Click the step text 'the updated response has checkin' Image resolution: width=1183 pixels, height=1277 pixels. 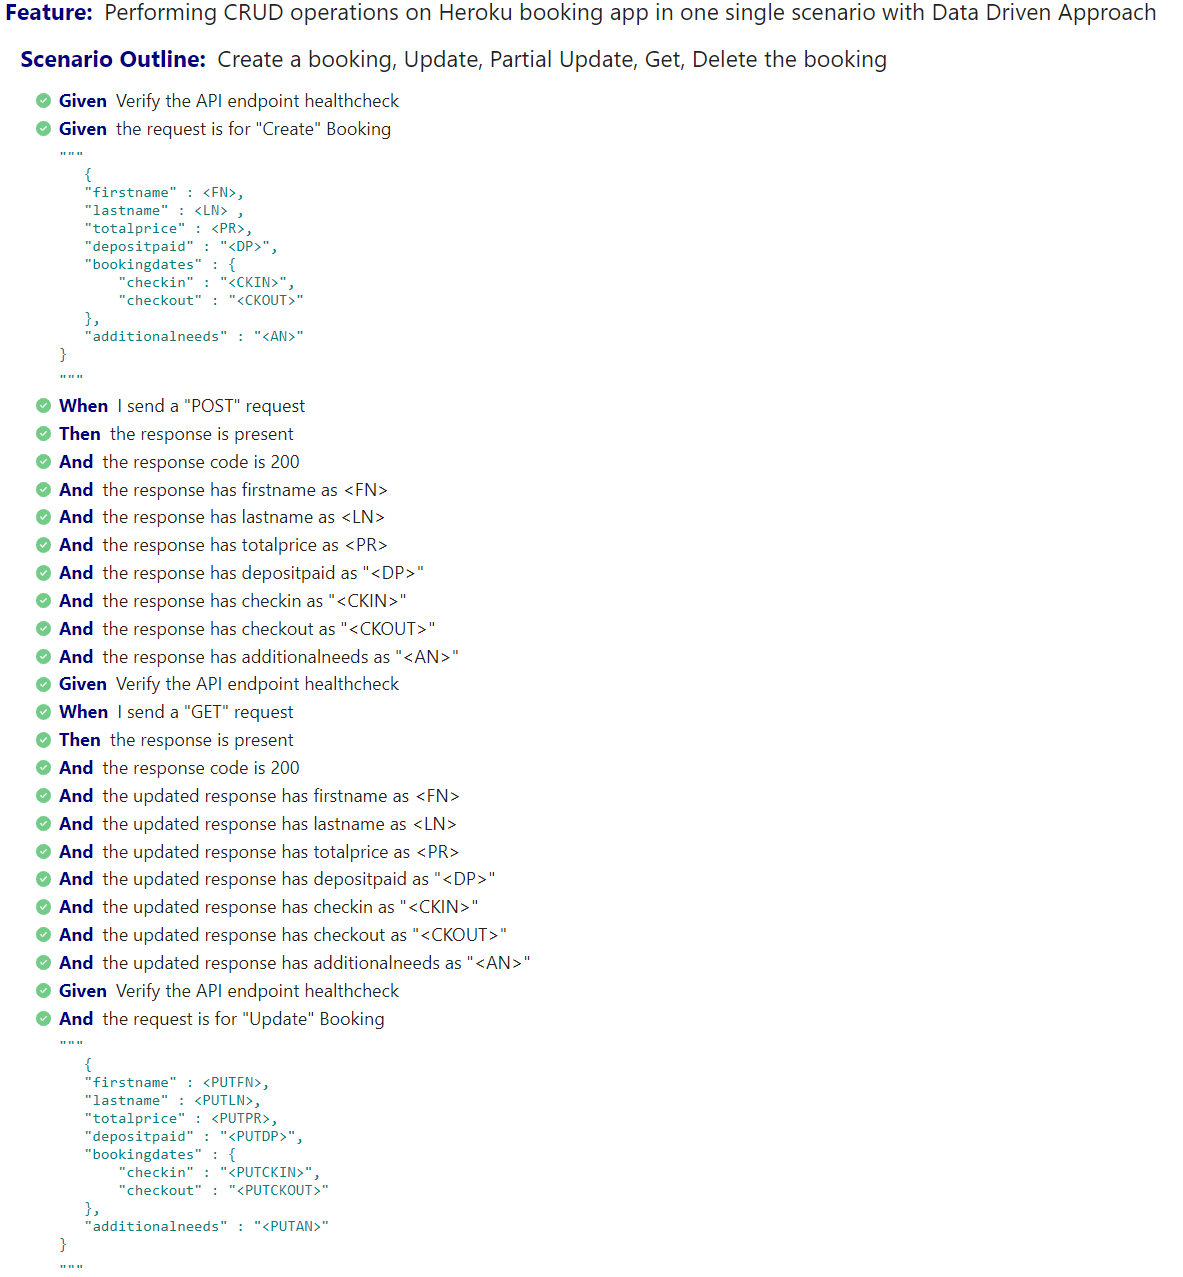click(290, 907)
